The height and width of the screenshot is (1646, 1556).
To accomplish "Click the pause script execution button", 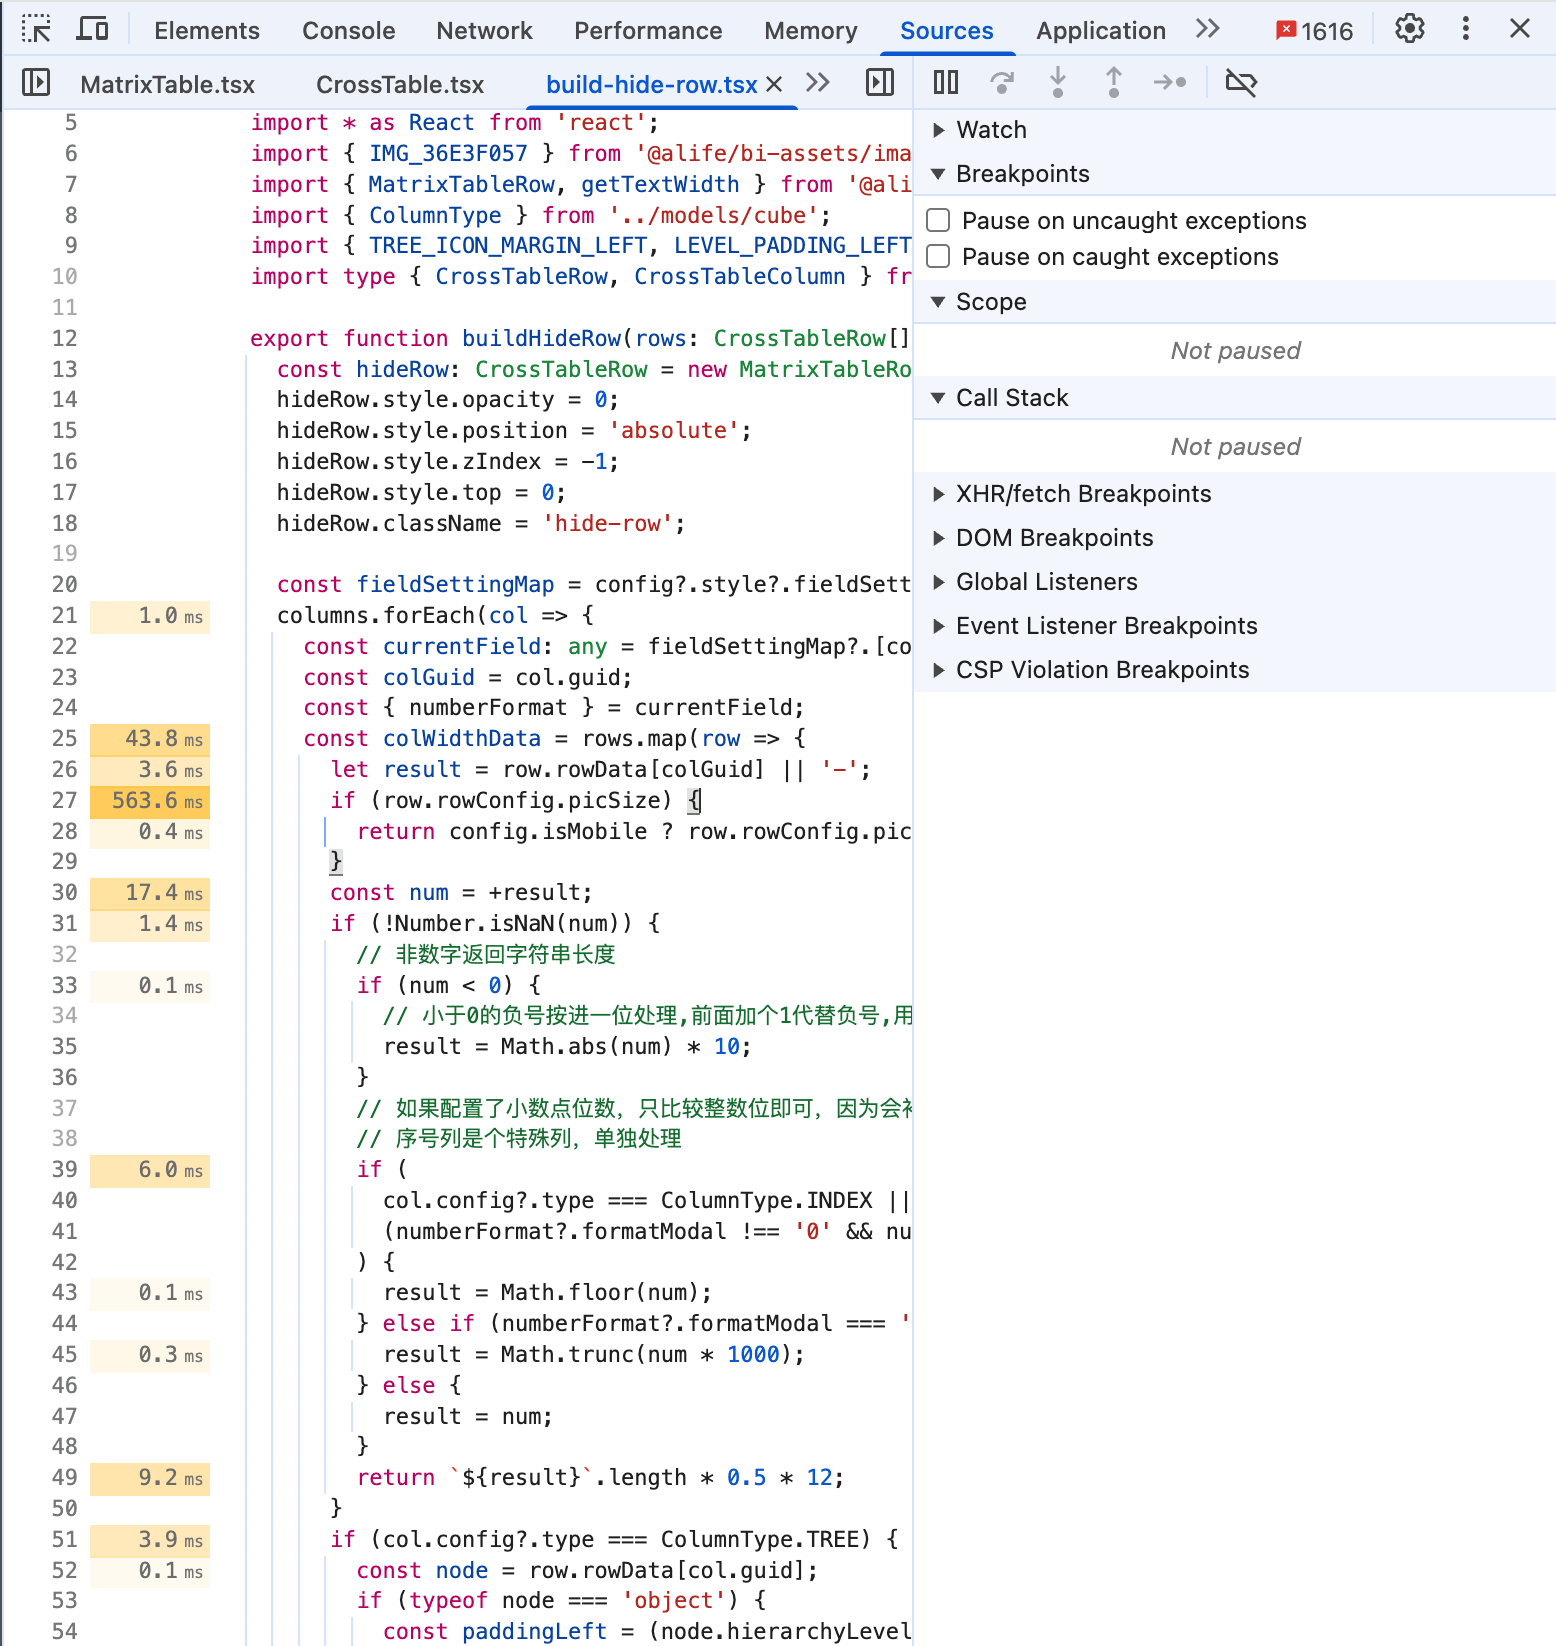I will pyautogui.click(x=946, y=82).
